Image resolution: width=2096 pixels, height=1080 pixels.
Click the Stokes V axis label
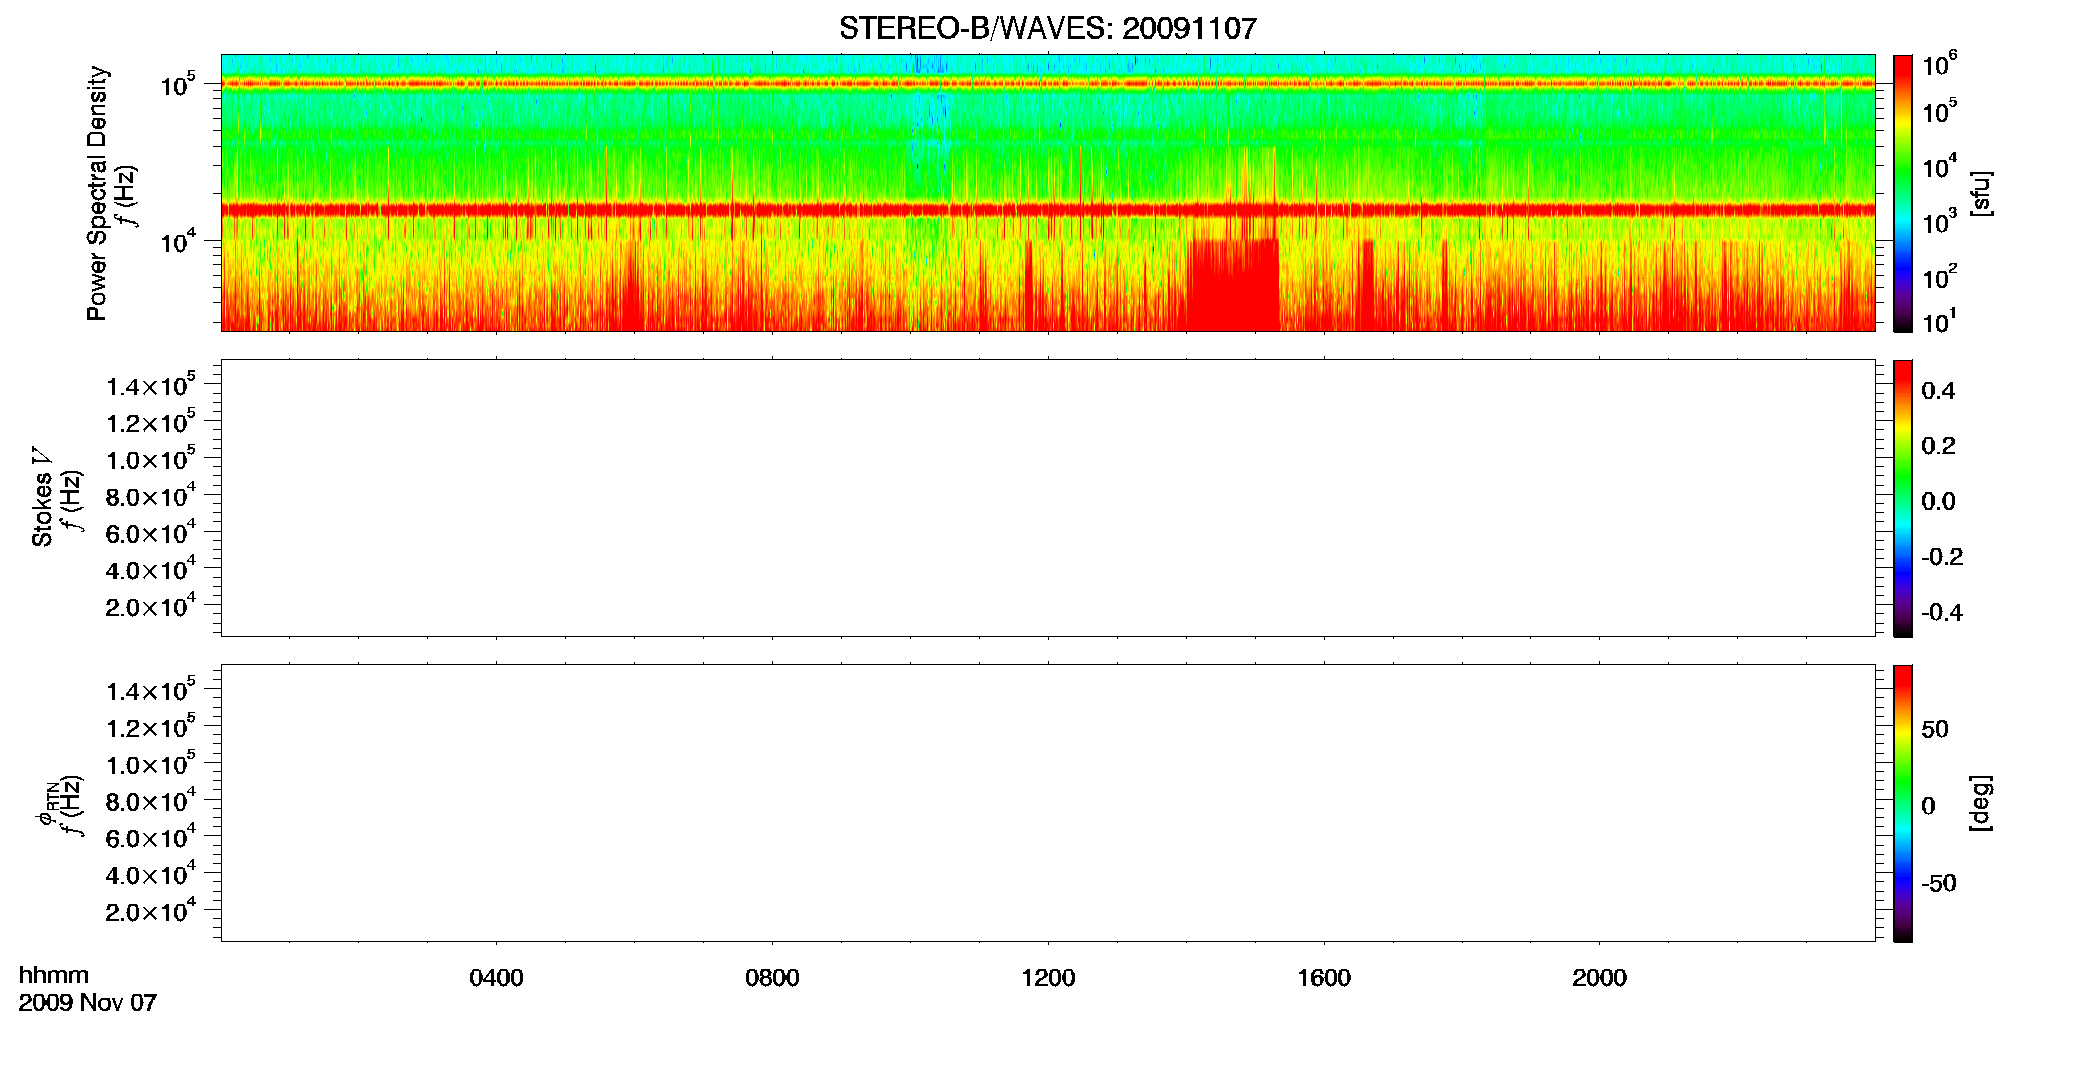pyautogui.click(x=42, y=497)
